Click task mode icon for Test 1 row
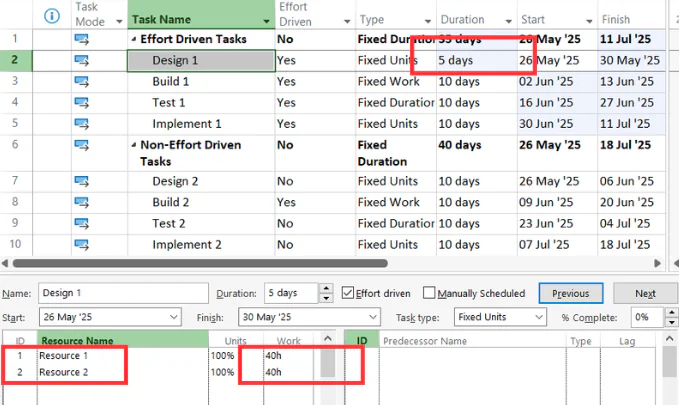Image resolution: width=679 pixels, height=405 pixels. click(81, 103)
